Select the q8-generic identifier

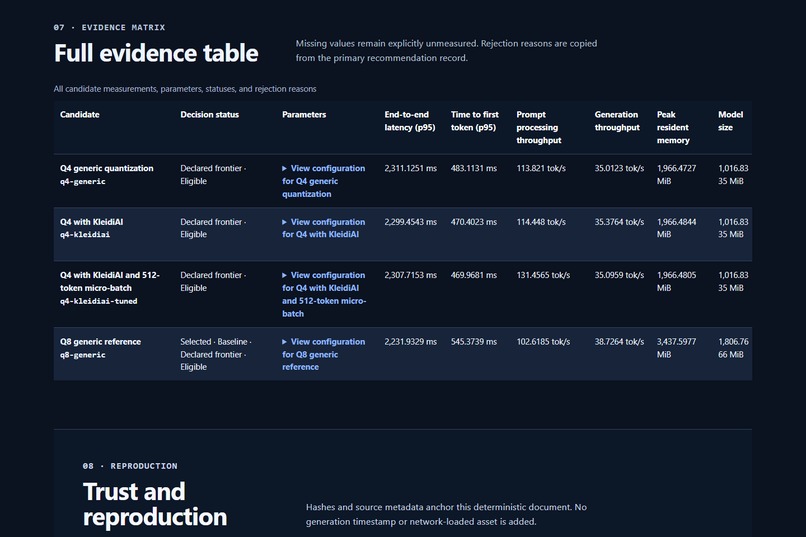tap(83, 355)
